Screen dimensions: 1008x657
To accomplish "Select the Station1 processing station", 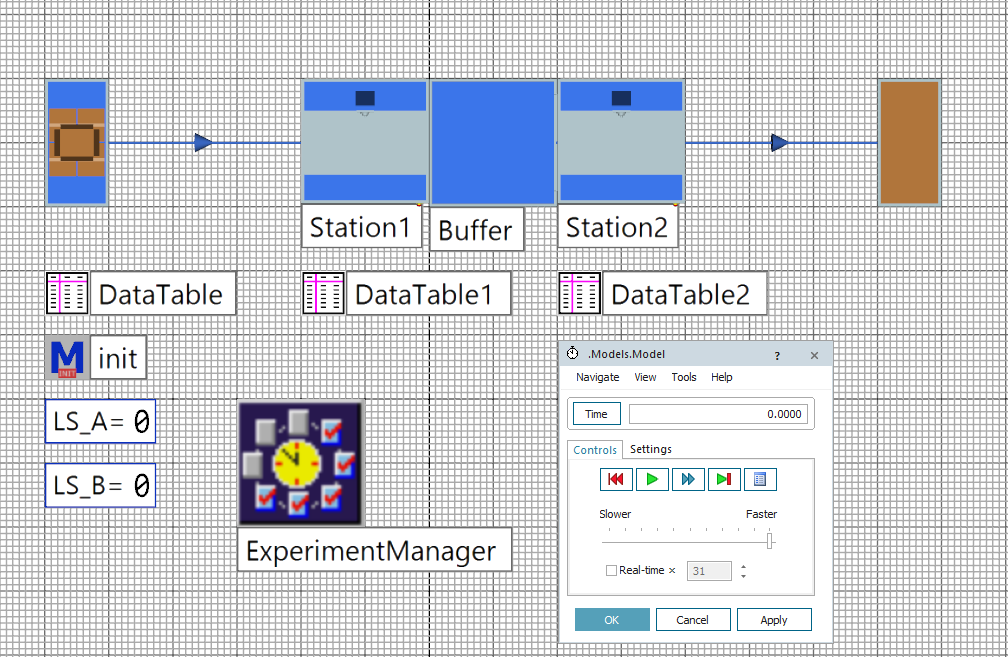I will (363, 141).
